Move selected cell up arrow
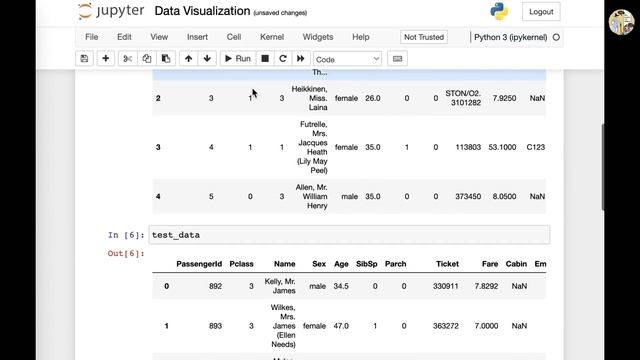The height and width of the screenshot is (360, 640). (188, 59)
